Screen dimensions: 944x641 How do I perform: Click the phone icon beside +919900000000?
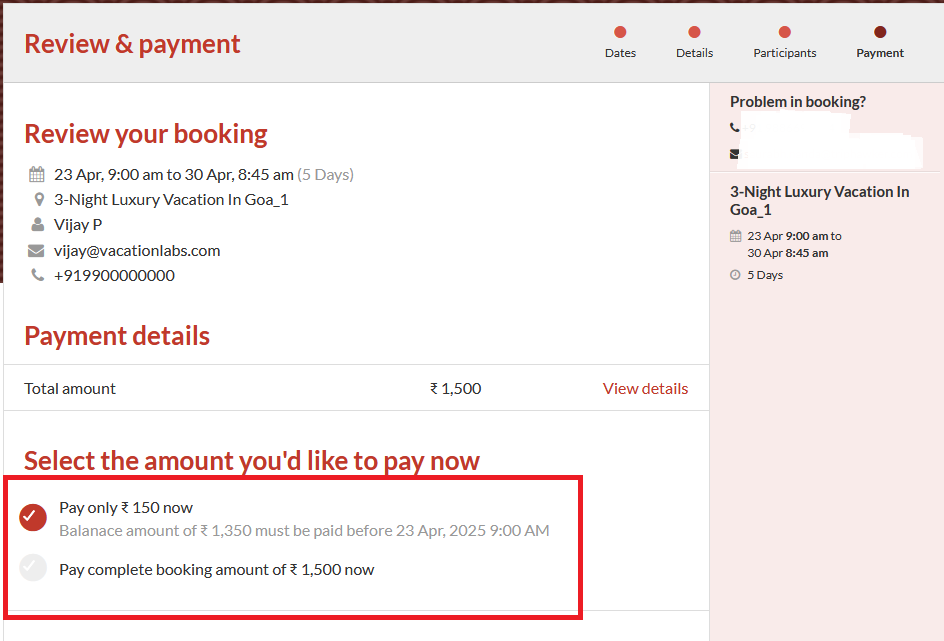(37, 275)
